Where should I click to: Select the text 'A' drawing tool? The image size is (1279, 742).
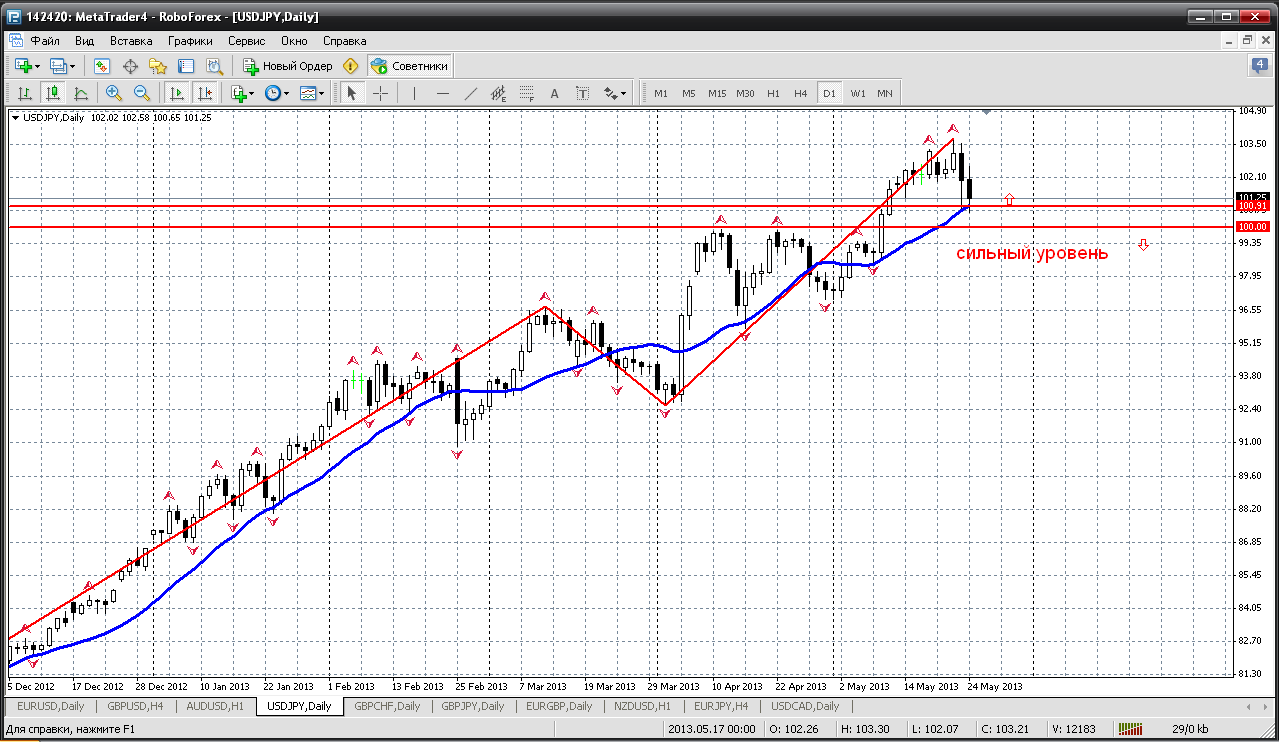tap(556, 93)
